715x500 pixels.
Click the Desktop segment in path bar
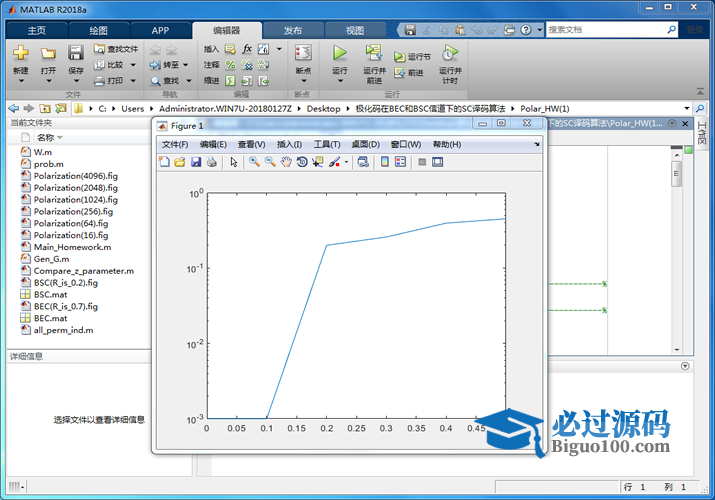323,108
